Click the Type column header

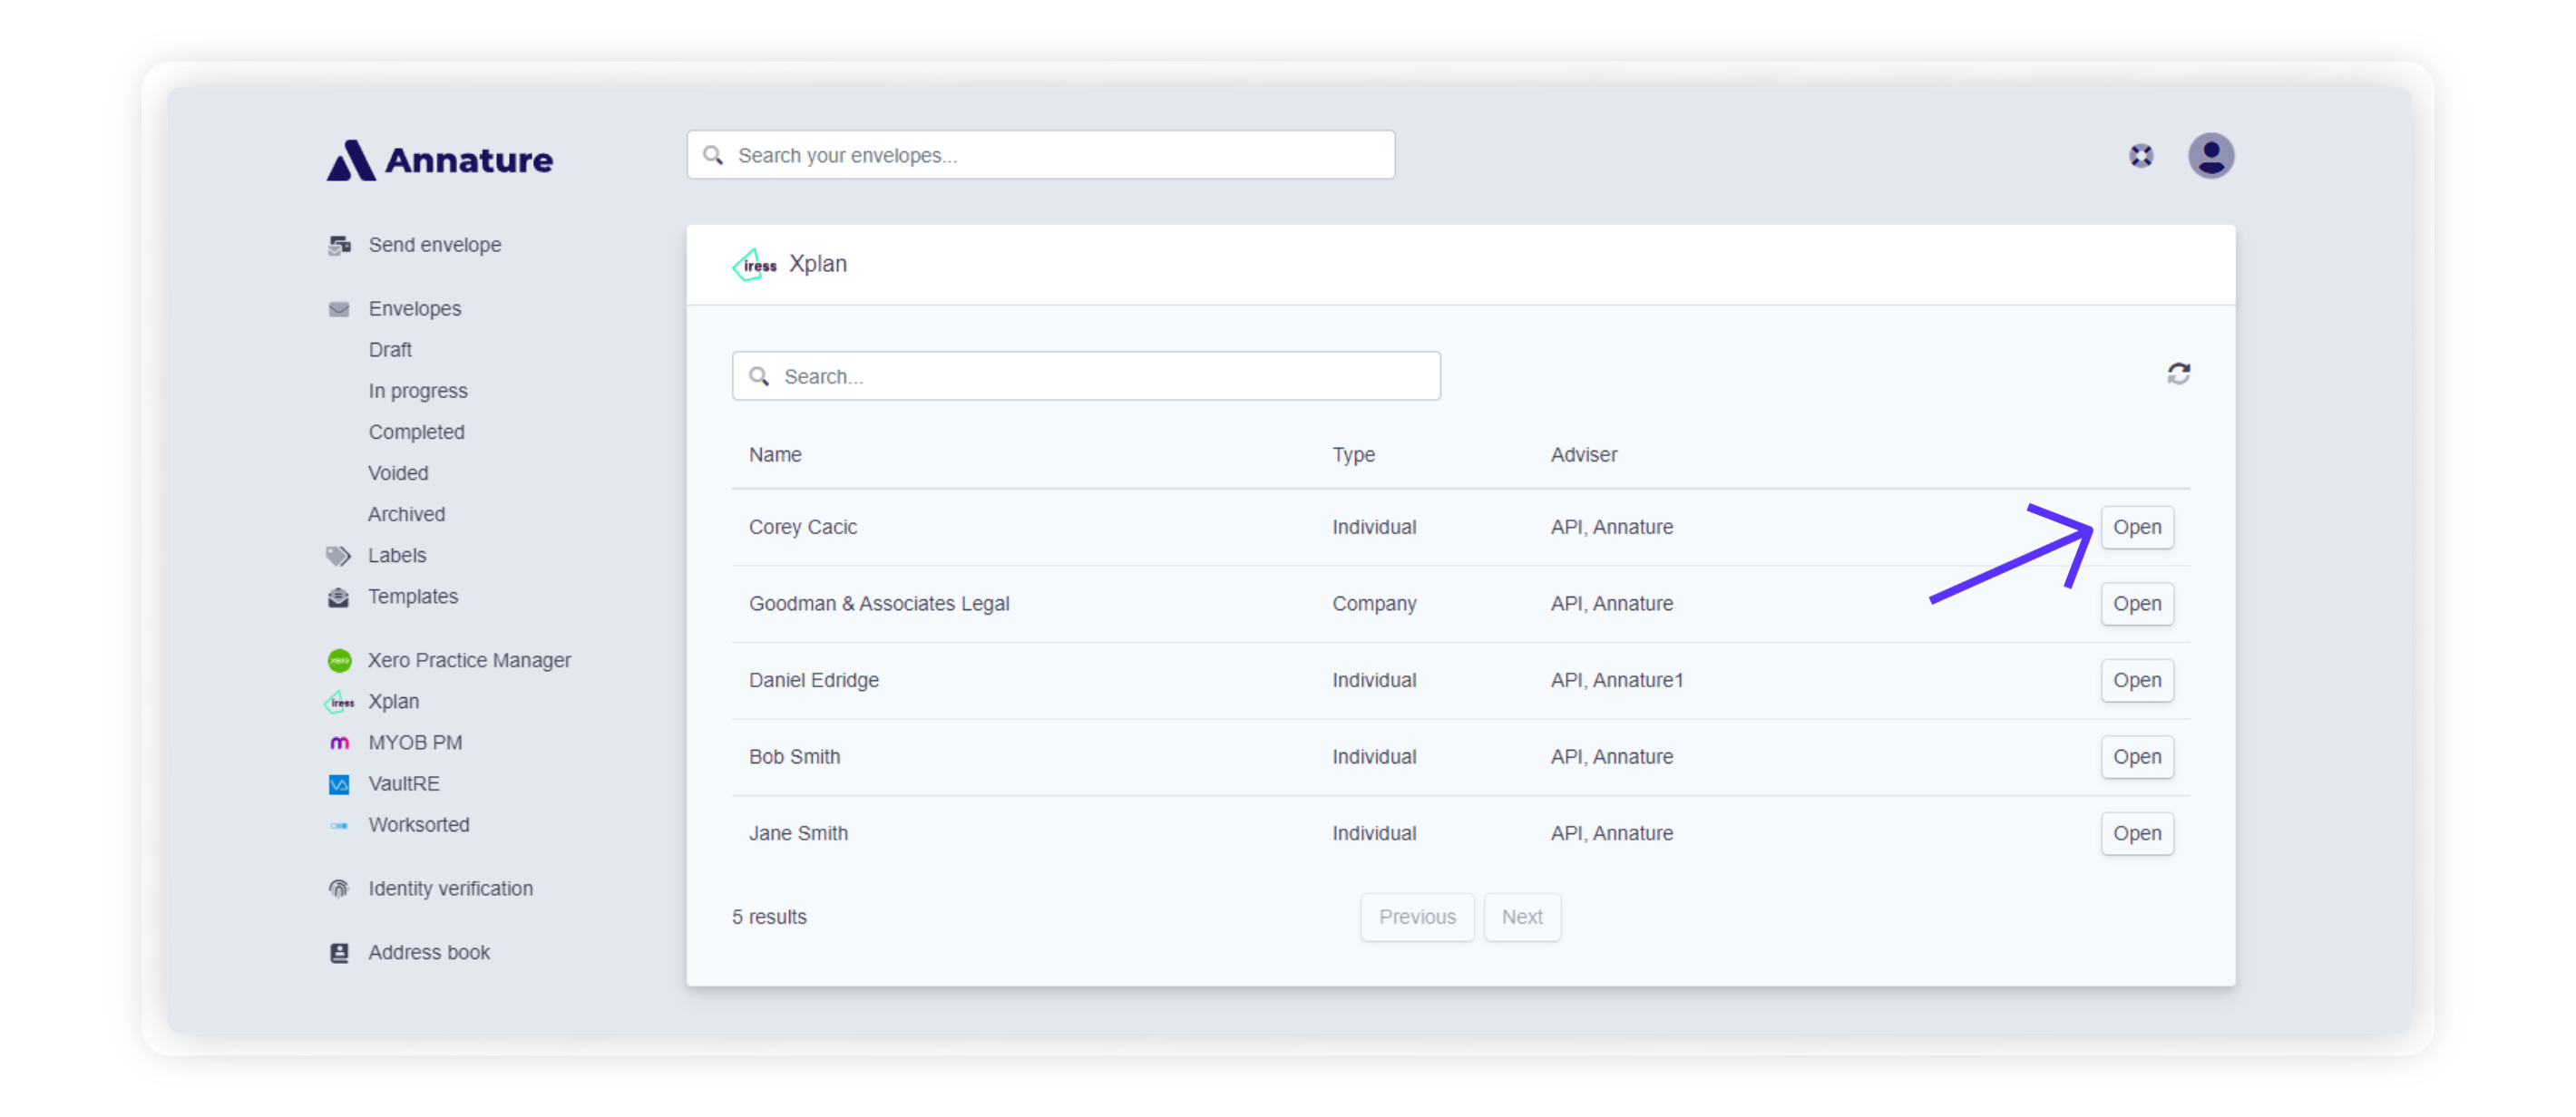click(x=1353, y=454)
